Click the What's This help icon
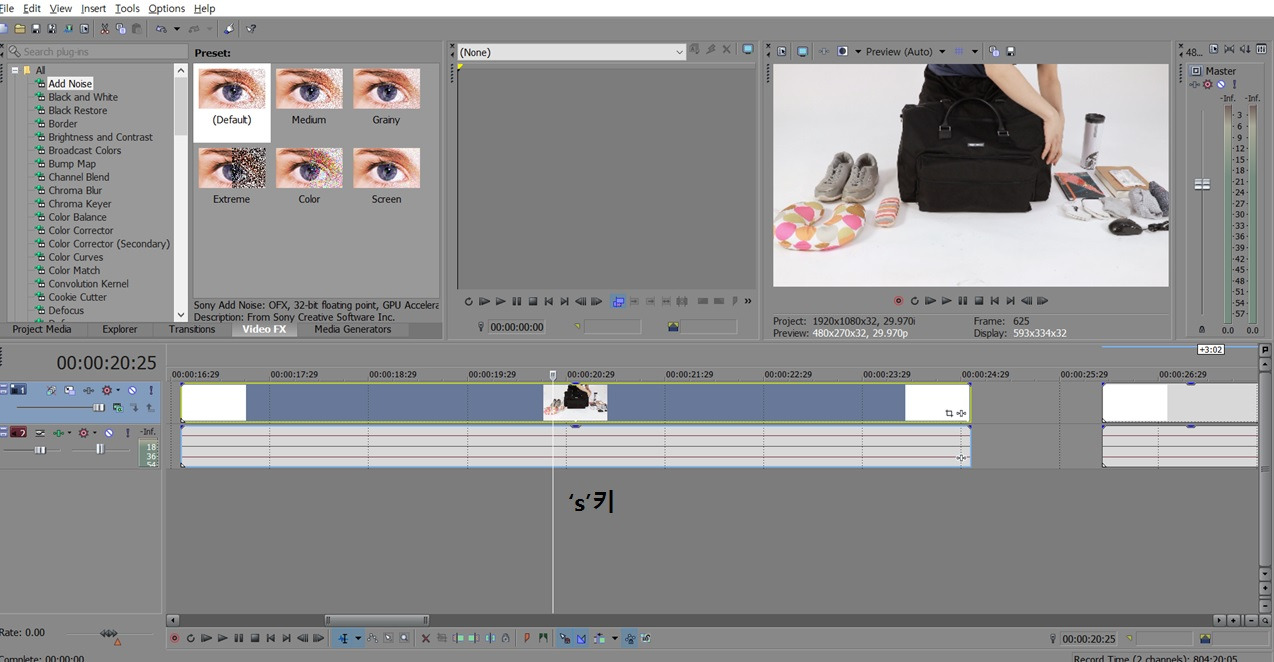1274x662 pixels. click(x=251, y=29)
